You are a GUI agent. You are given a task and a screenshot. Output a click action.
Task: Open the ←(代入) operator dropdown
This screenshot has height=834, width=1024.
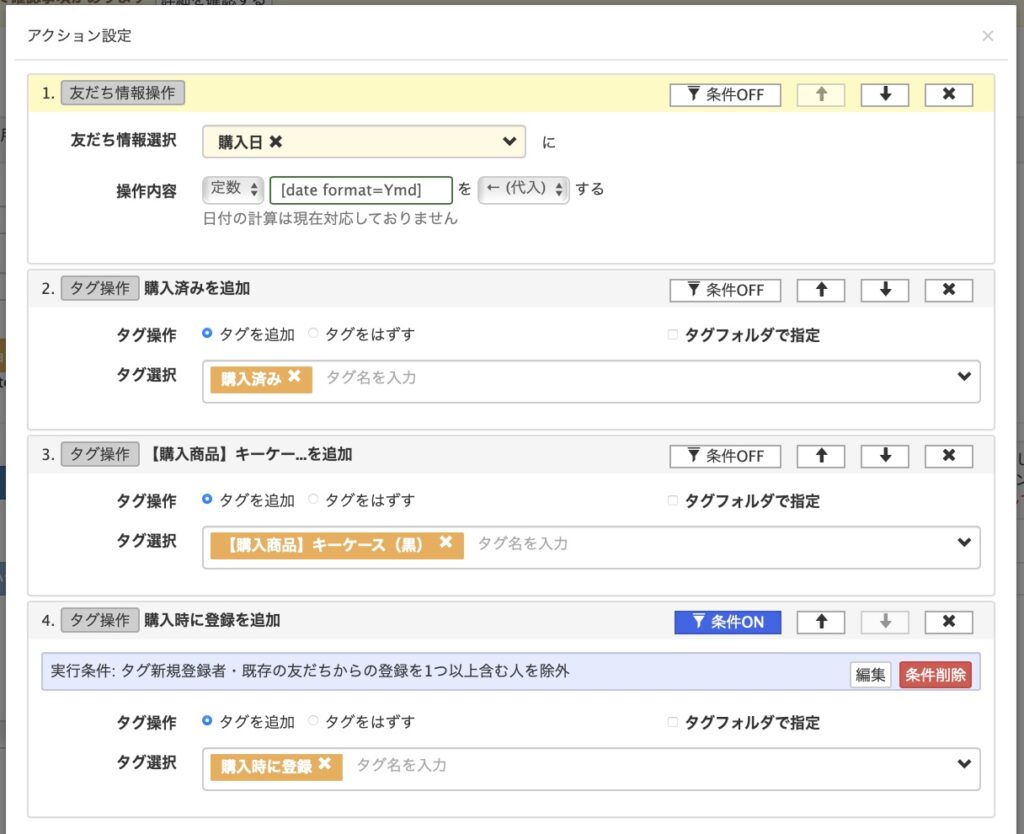(x=523, y=189)
